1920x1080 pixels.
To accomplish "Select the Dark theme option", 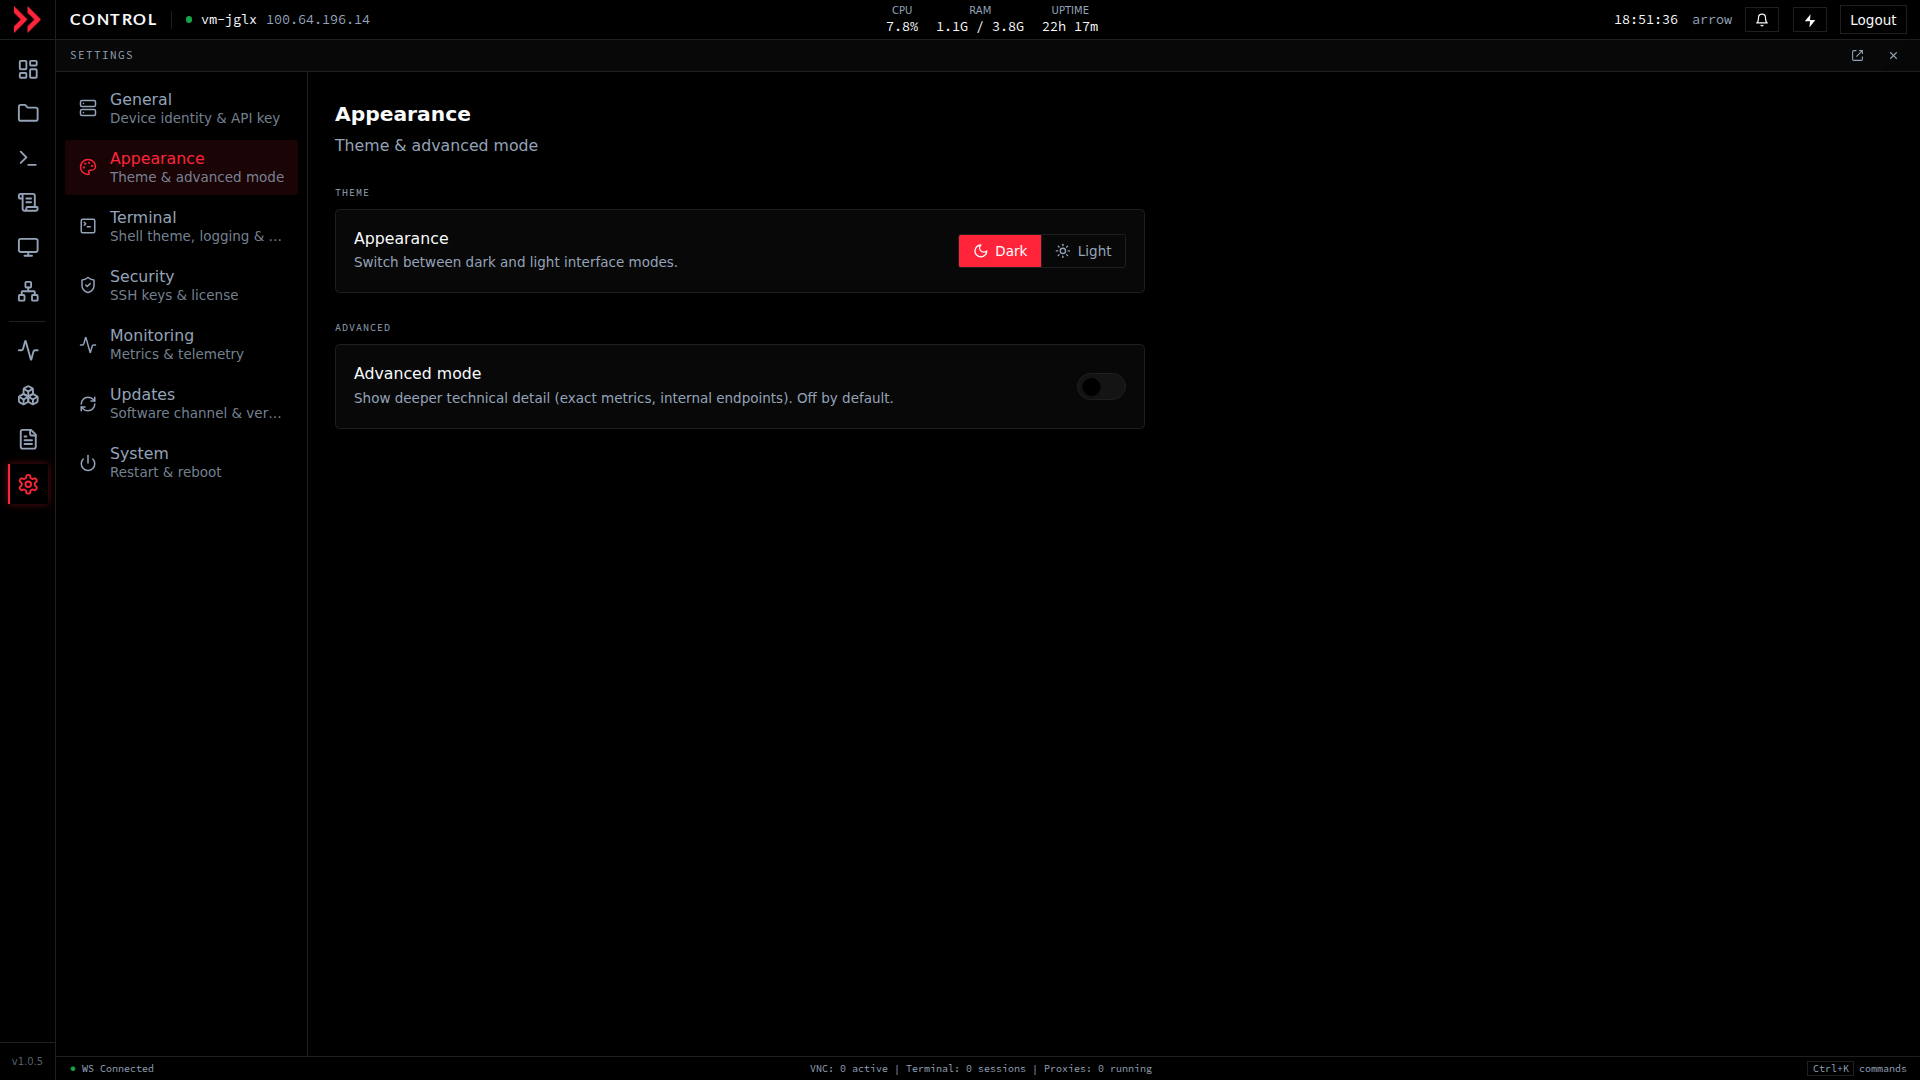I will coord(1000,251).
